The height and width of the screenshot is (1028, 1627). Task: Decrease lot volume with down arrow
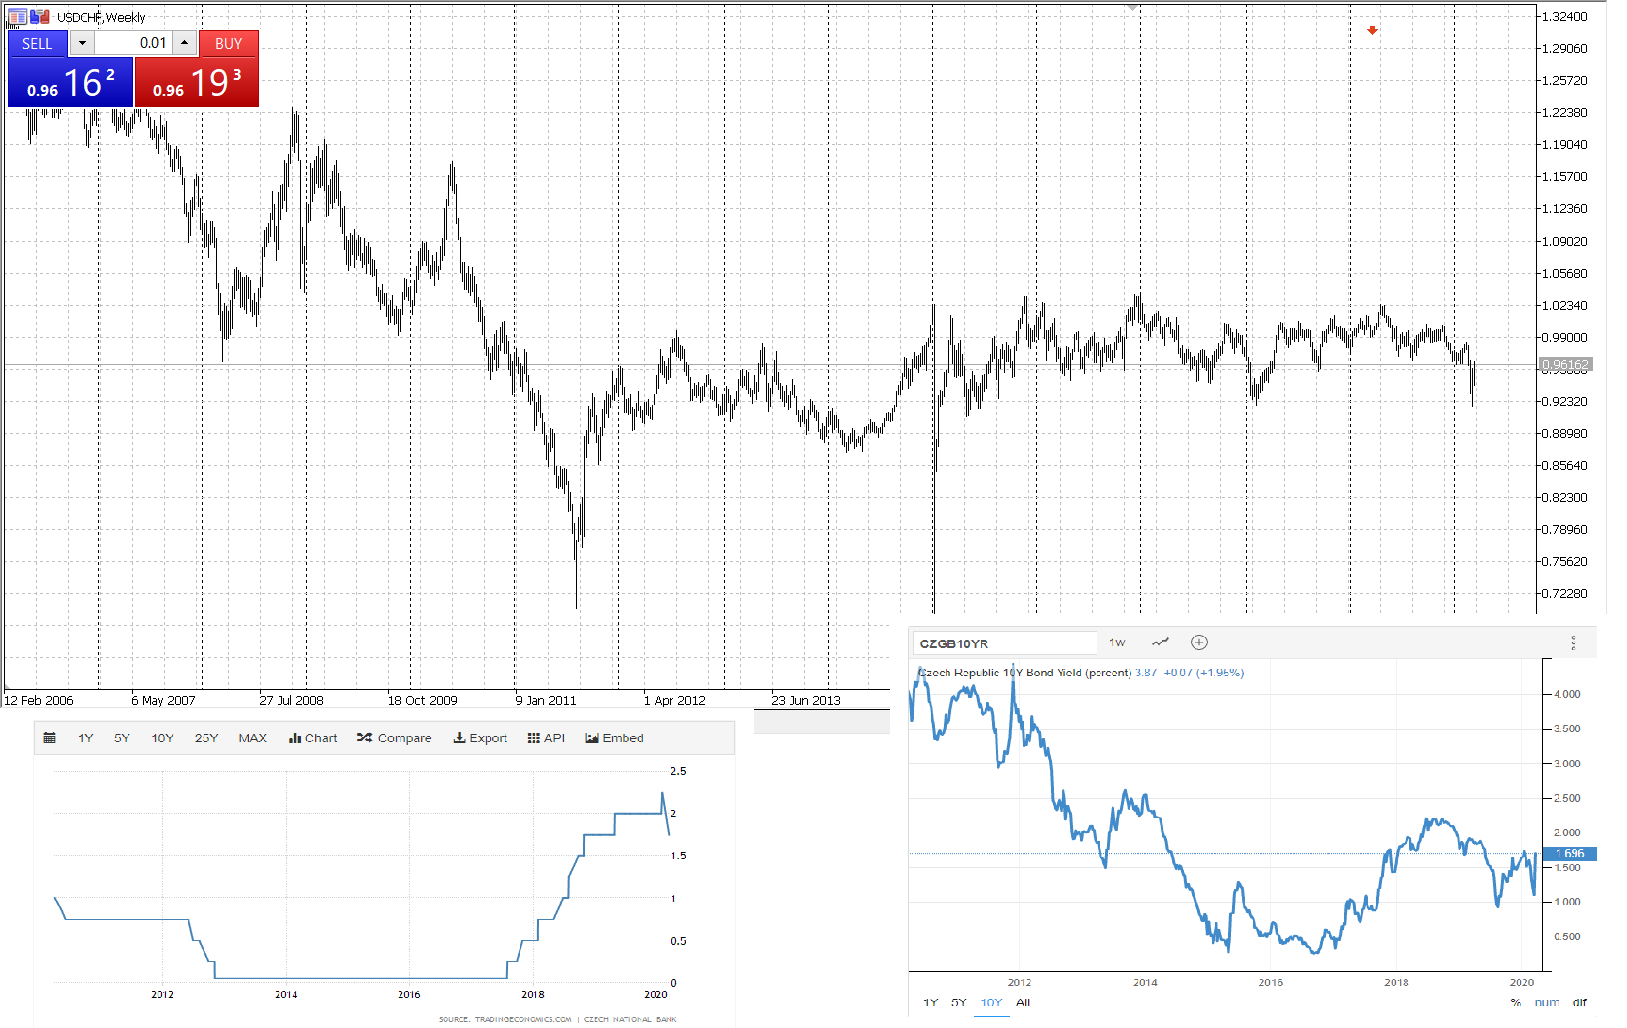pos(82,43)
